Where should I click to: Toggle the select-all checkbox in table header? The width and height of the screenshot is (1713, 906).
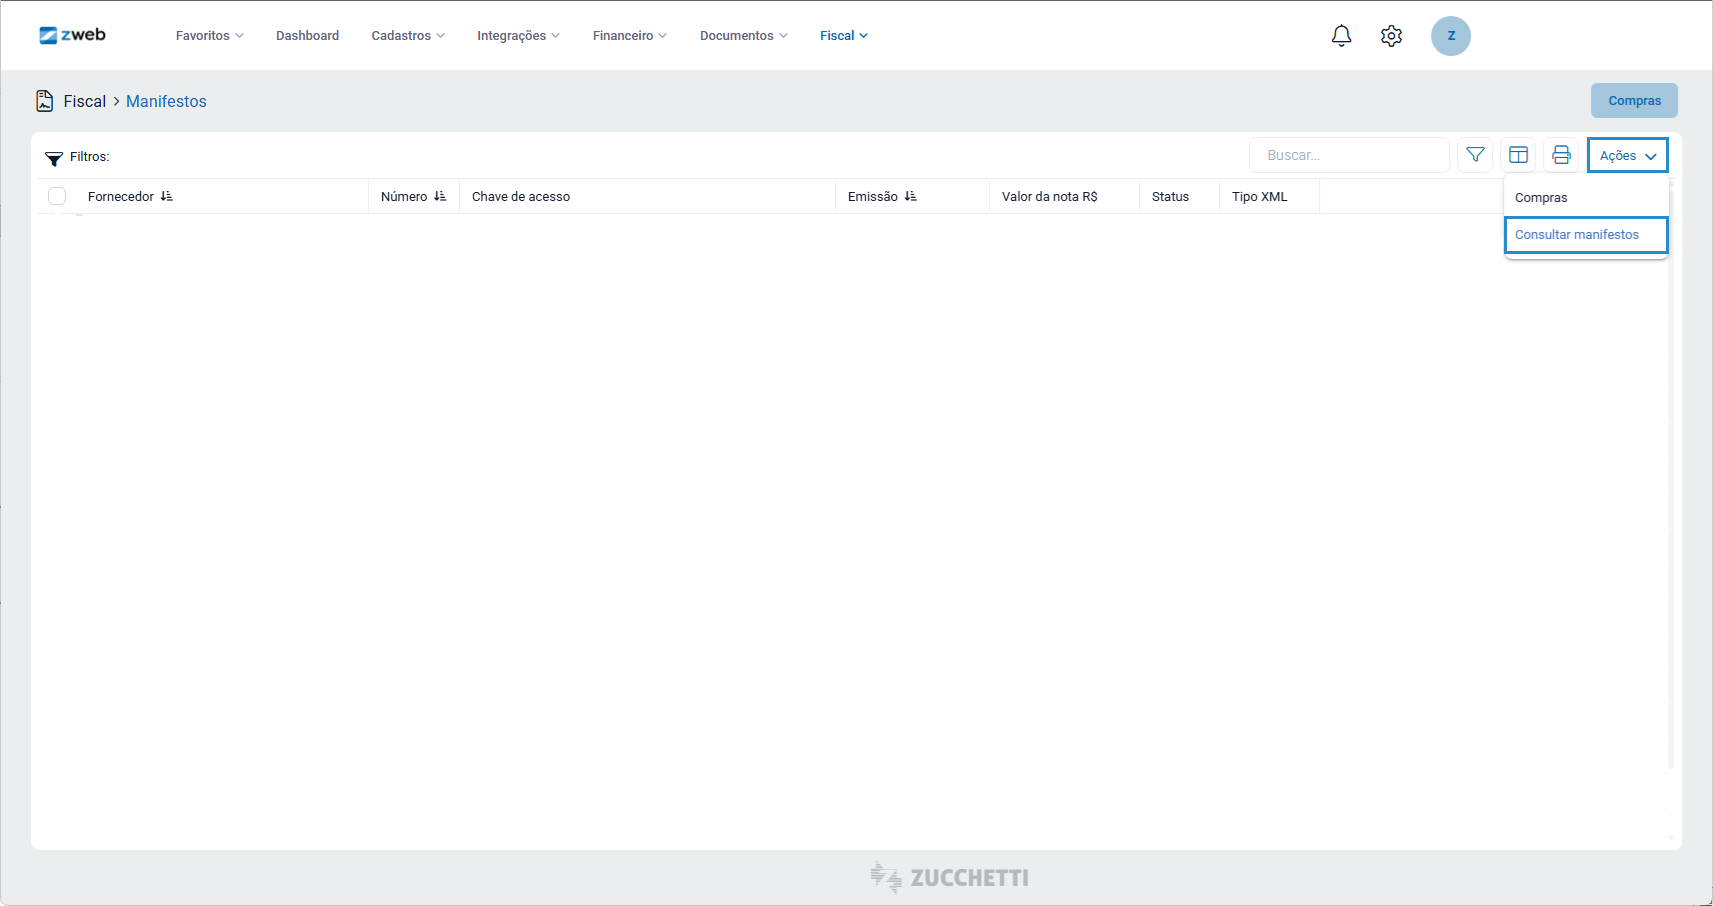(x=57, y=197)
